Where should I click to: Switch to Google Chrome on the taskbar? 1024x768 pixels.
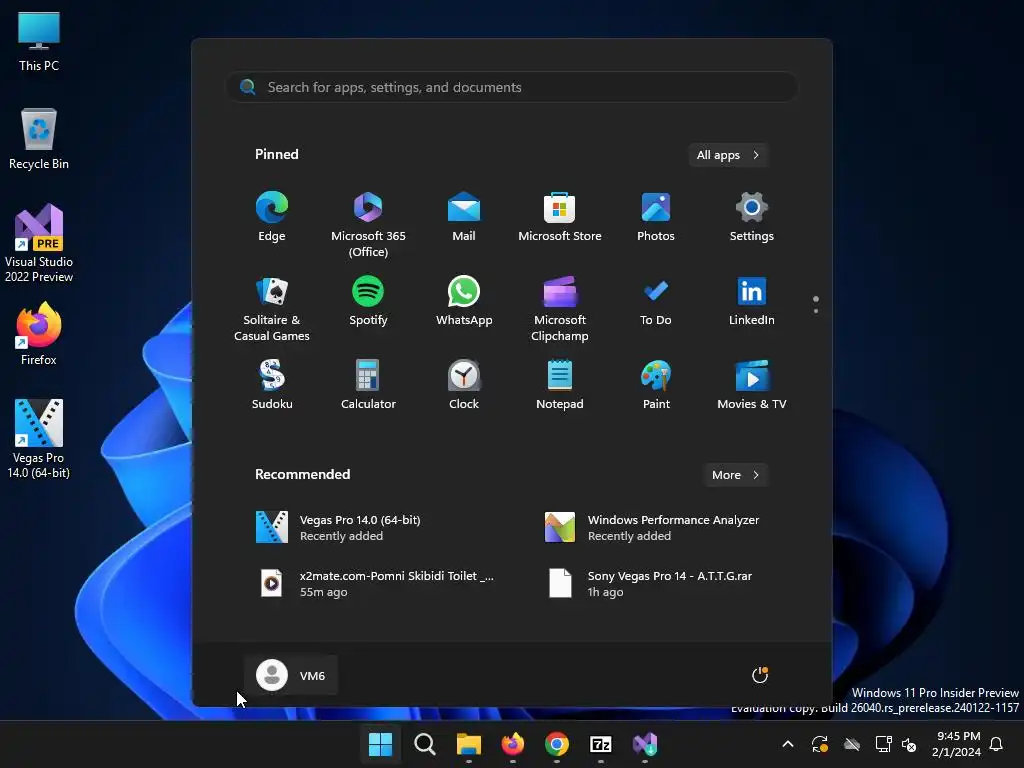coord(556,744)
